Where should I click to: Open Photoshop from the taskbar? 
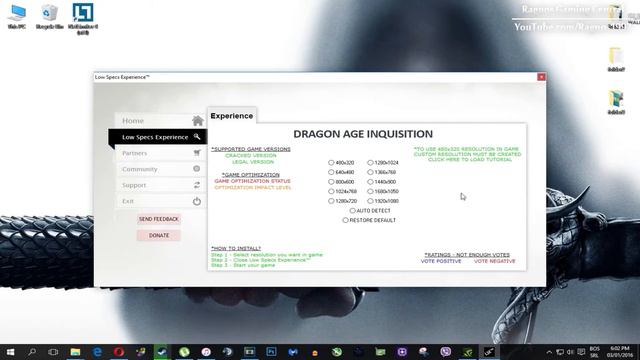tap(271, 352)
